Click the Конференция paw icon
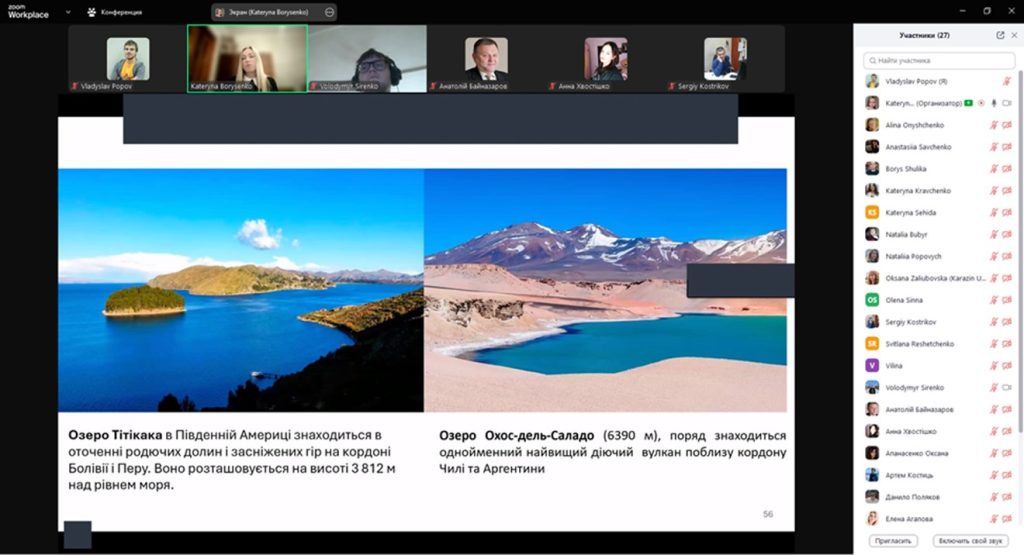The image size is (1024, 555). click(x=92, y=12)
